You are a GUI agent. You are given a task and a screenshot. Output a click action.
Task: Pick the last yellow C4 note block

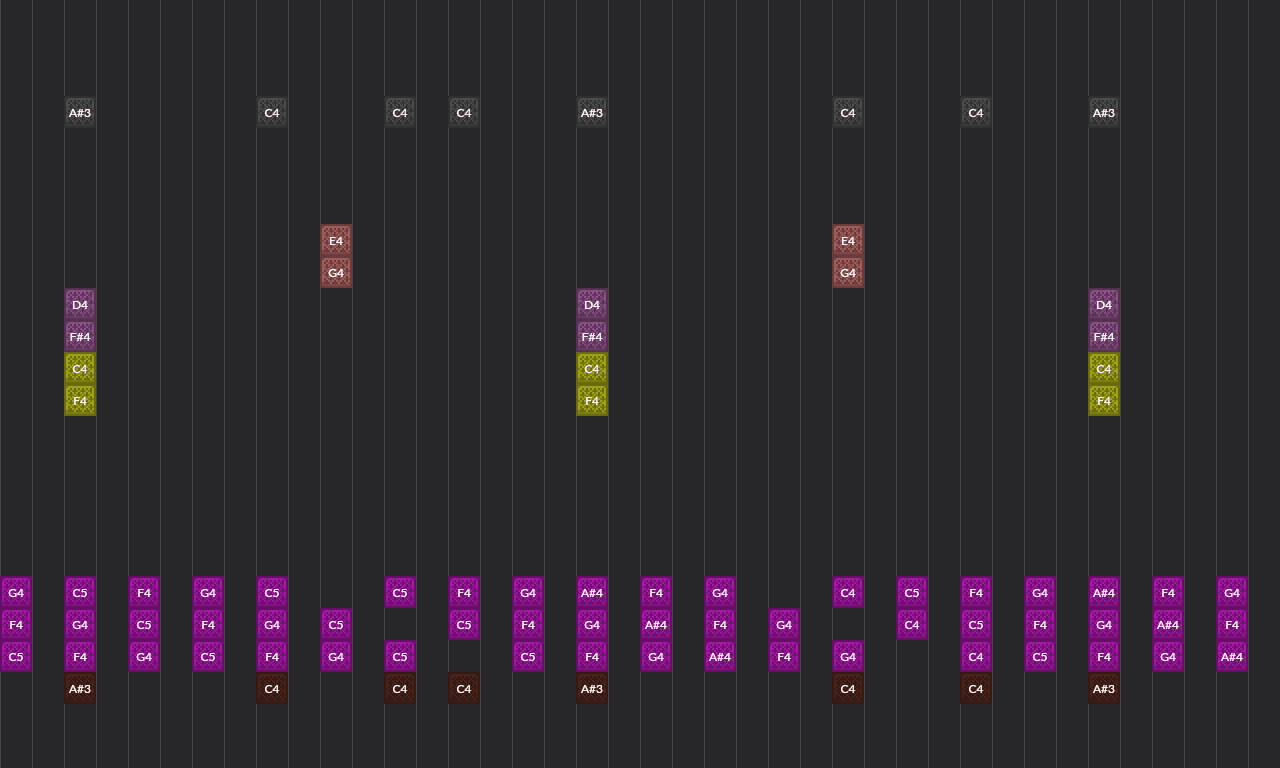(x=1104, y=369)
